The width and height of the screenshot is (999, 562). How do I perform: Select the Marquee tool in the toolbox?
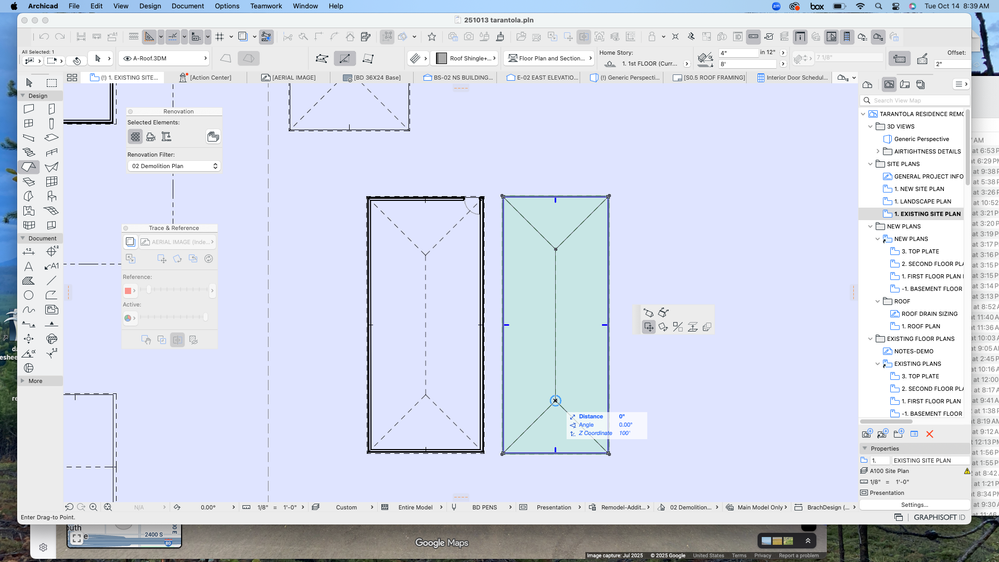point(51,82)
